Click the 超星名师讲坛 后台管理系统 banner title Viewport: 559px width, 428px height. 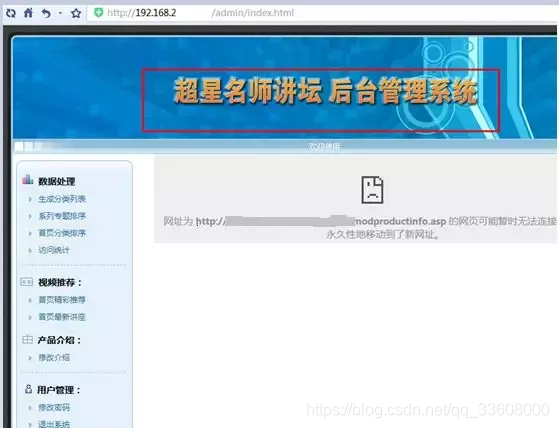pyautogui.click(x=325, y=92)
